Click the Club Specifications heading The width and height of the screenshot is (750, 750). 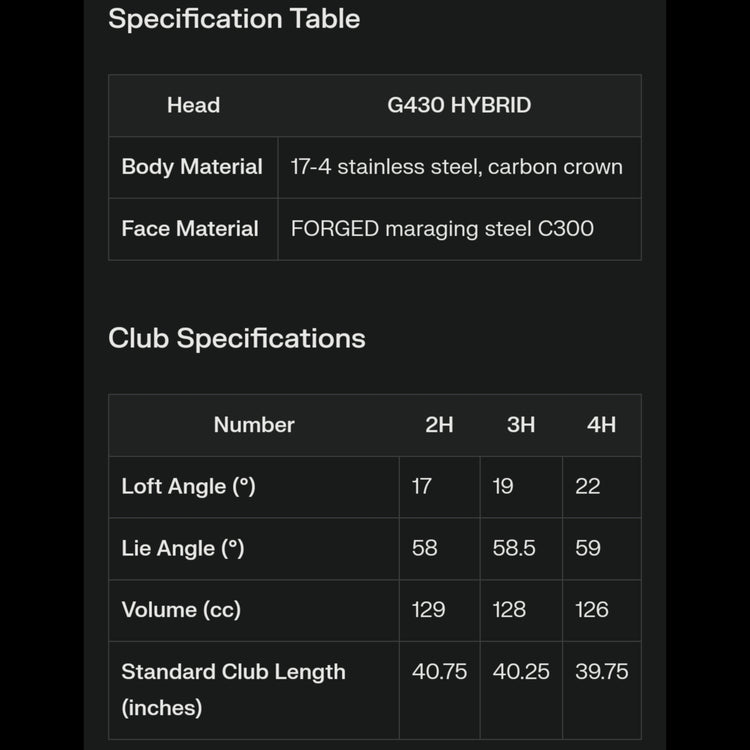(x=237, y=338)
